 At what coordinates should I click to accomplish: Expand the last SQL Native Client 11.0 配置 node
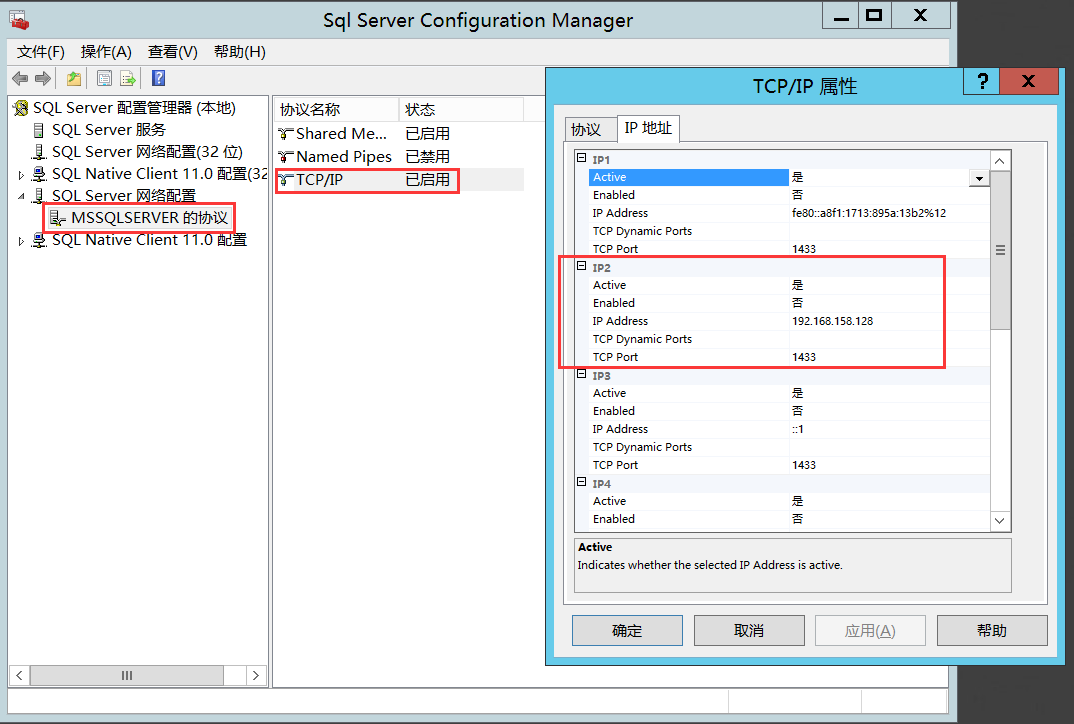point(21,241)
